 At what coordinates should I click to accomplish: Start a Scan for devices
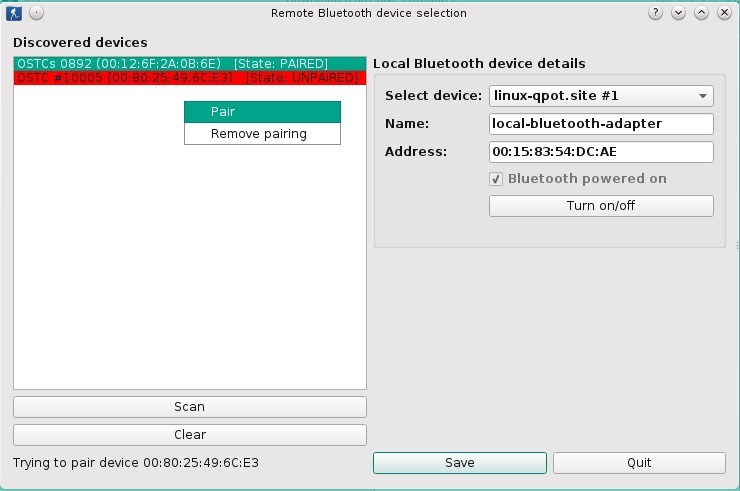tap(190, 407)
